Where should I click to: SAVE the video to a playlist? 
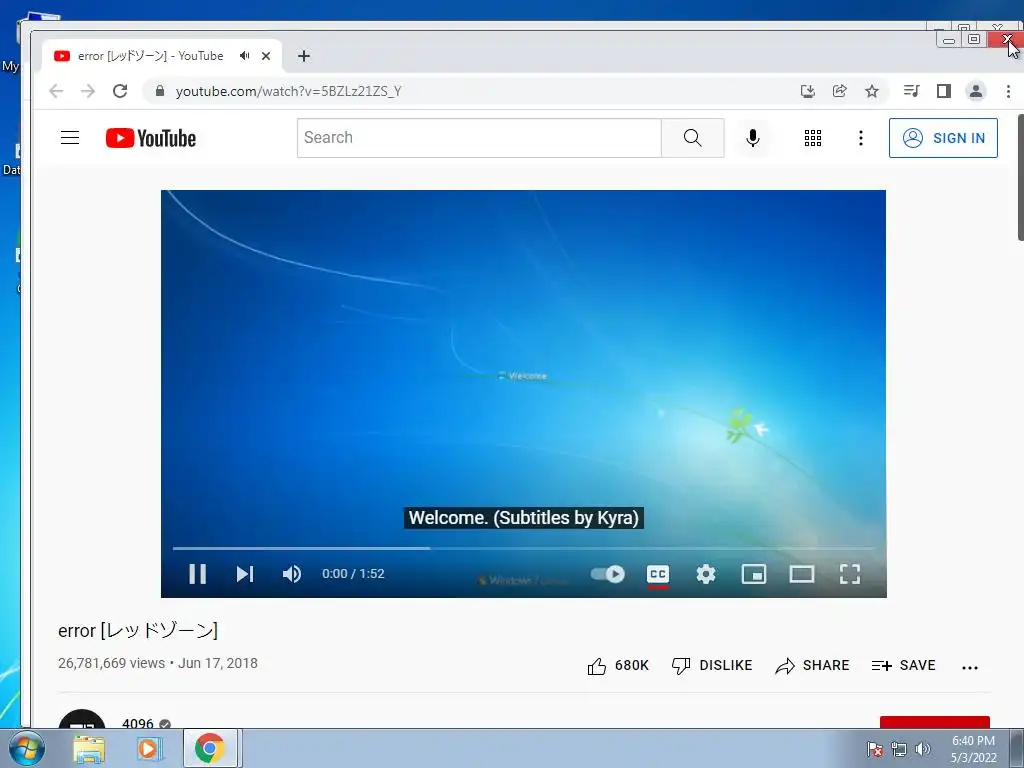pyautogui.click(x=903, y=665)
